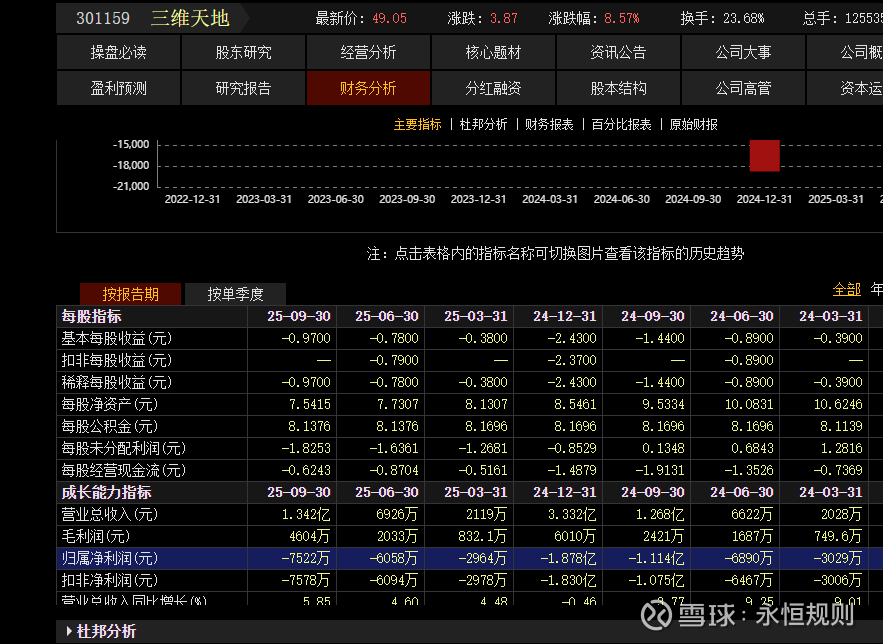
Task: Jump to 财务报表 sub-navigation link
Action: pos(549,124)
